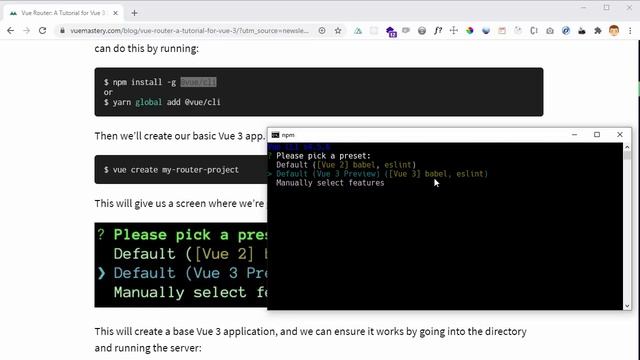Click the preset prompt image in the article

pos(181,265)
